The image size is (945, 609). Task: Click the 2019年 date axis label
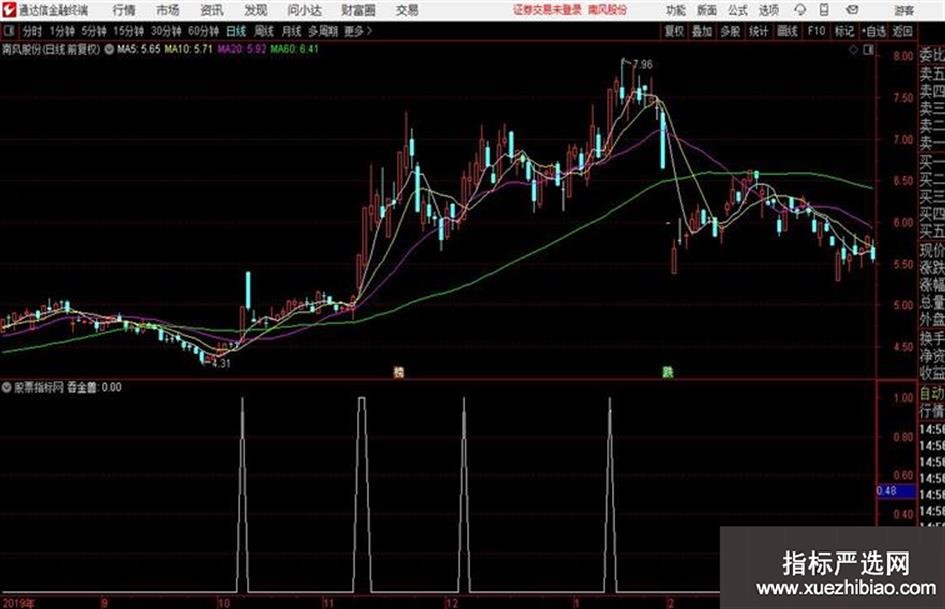click(19, 603)
